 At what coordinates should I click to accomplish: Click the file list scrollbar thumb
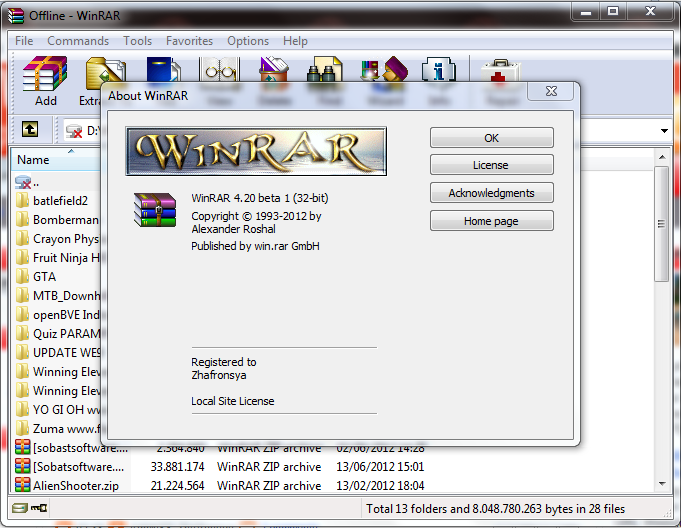[x=661, y=224]
